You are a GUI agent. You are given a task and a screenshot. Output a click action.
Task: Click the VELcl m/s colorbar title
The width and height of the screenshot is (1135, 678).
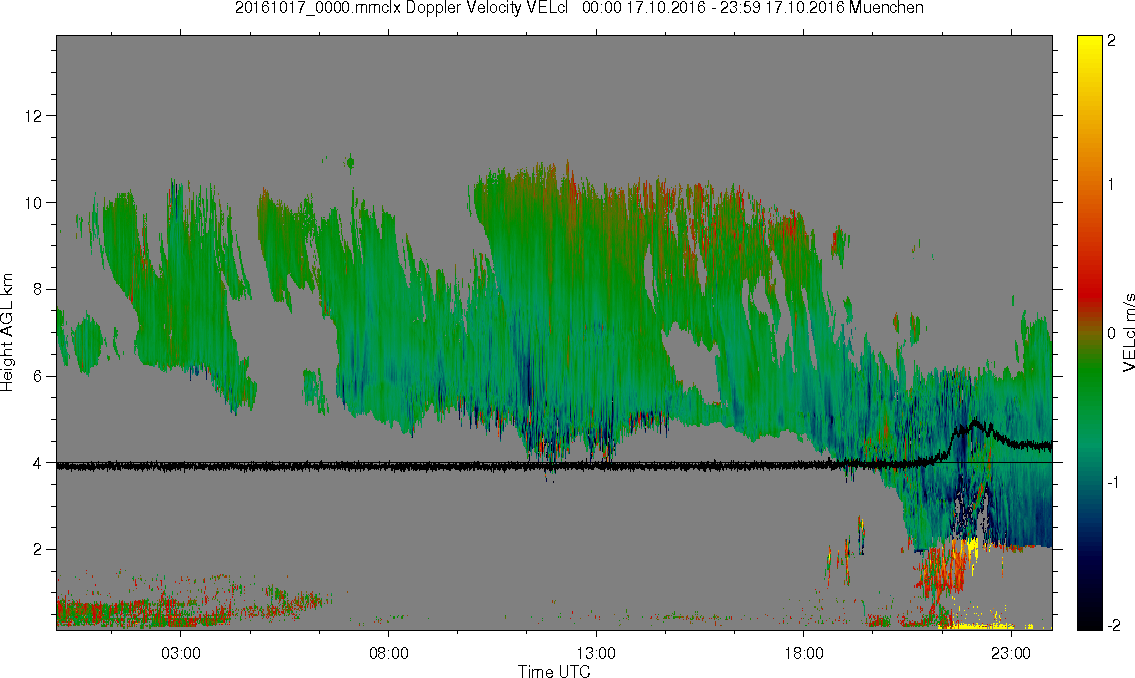[x=1128, y=333]
